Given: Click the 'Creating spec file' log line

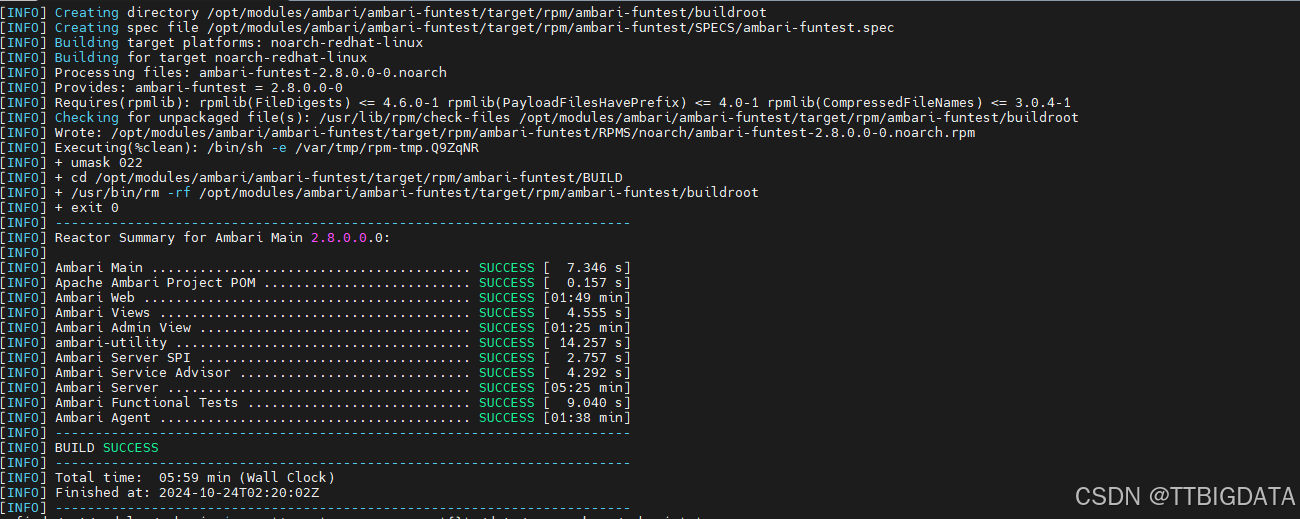Looking at the screenshot, I should point(447,28).
